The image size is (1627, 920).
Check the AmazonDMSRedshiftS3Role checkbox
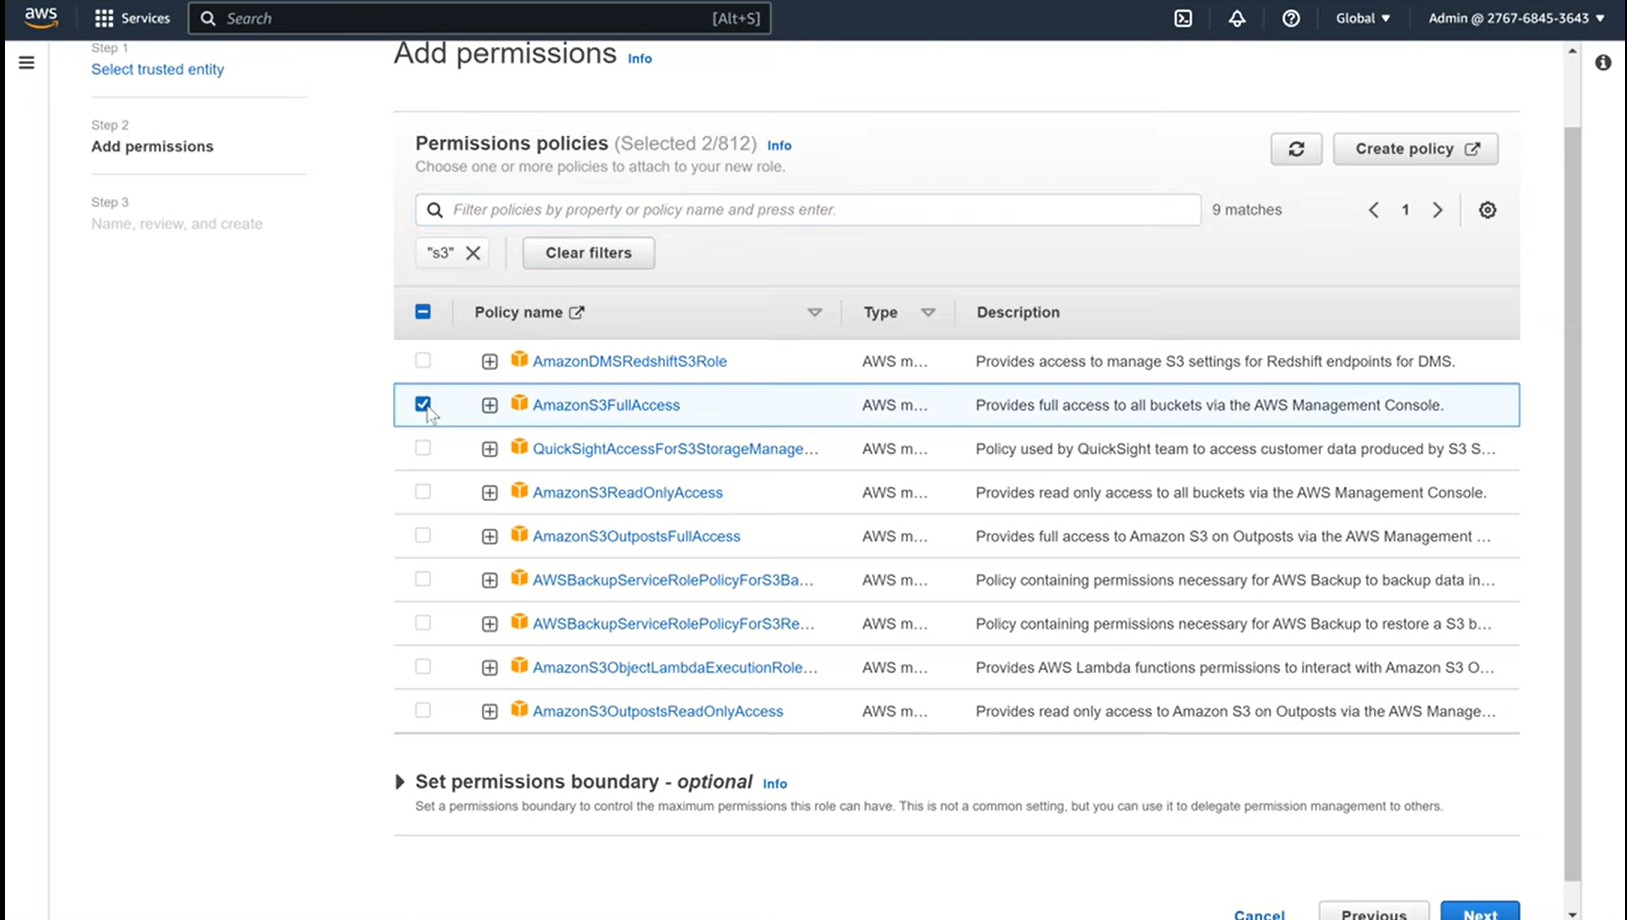(423, 360)
